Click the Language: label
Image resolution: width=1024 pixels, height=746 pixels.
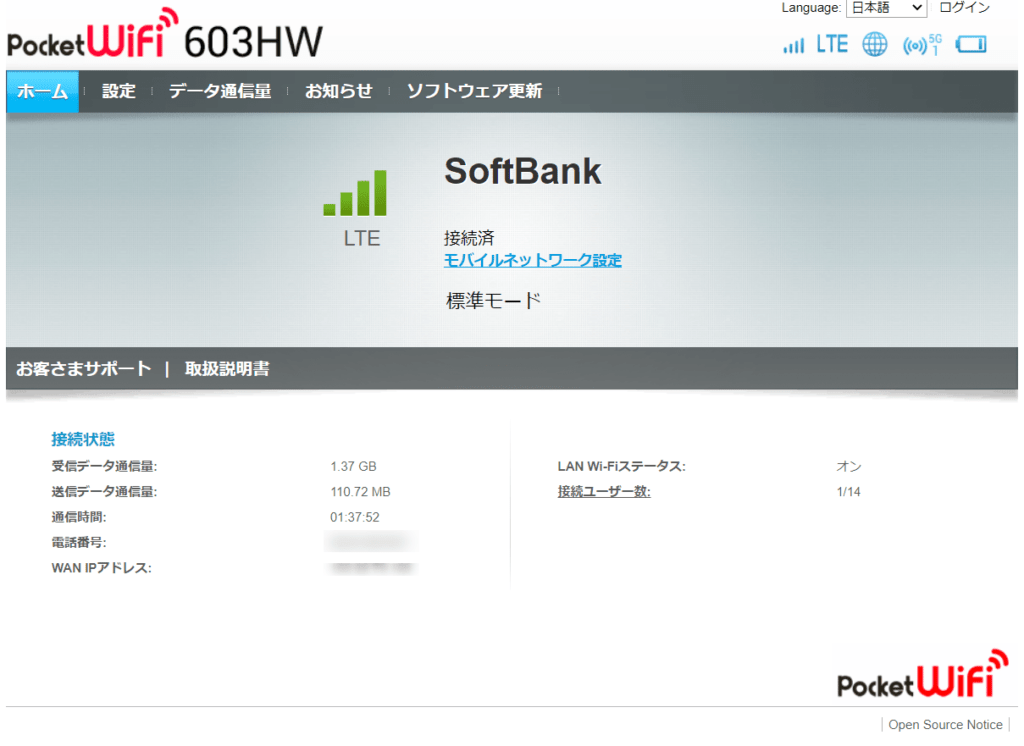point(811,8)
